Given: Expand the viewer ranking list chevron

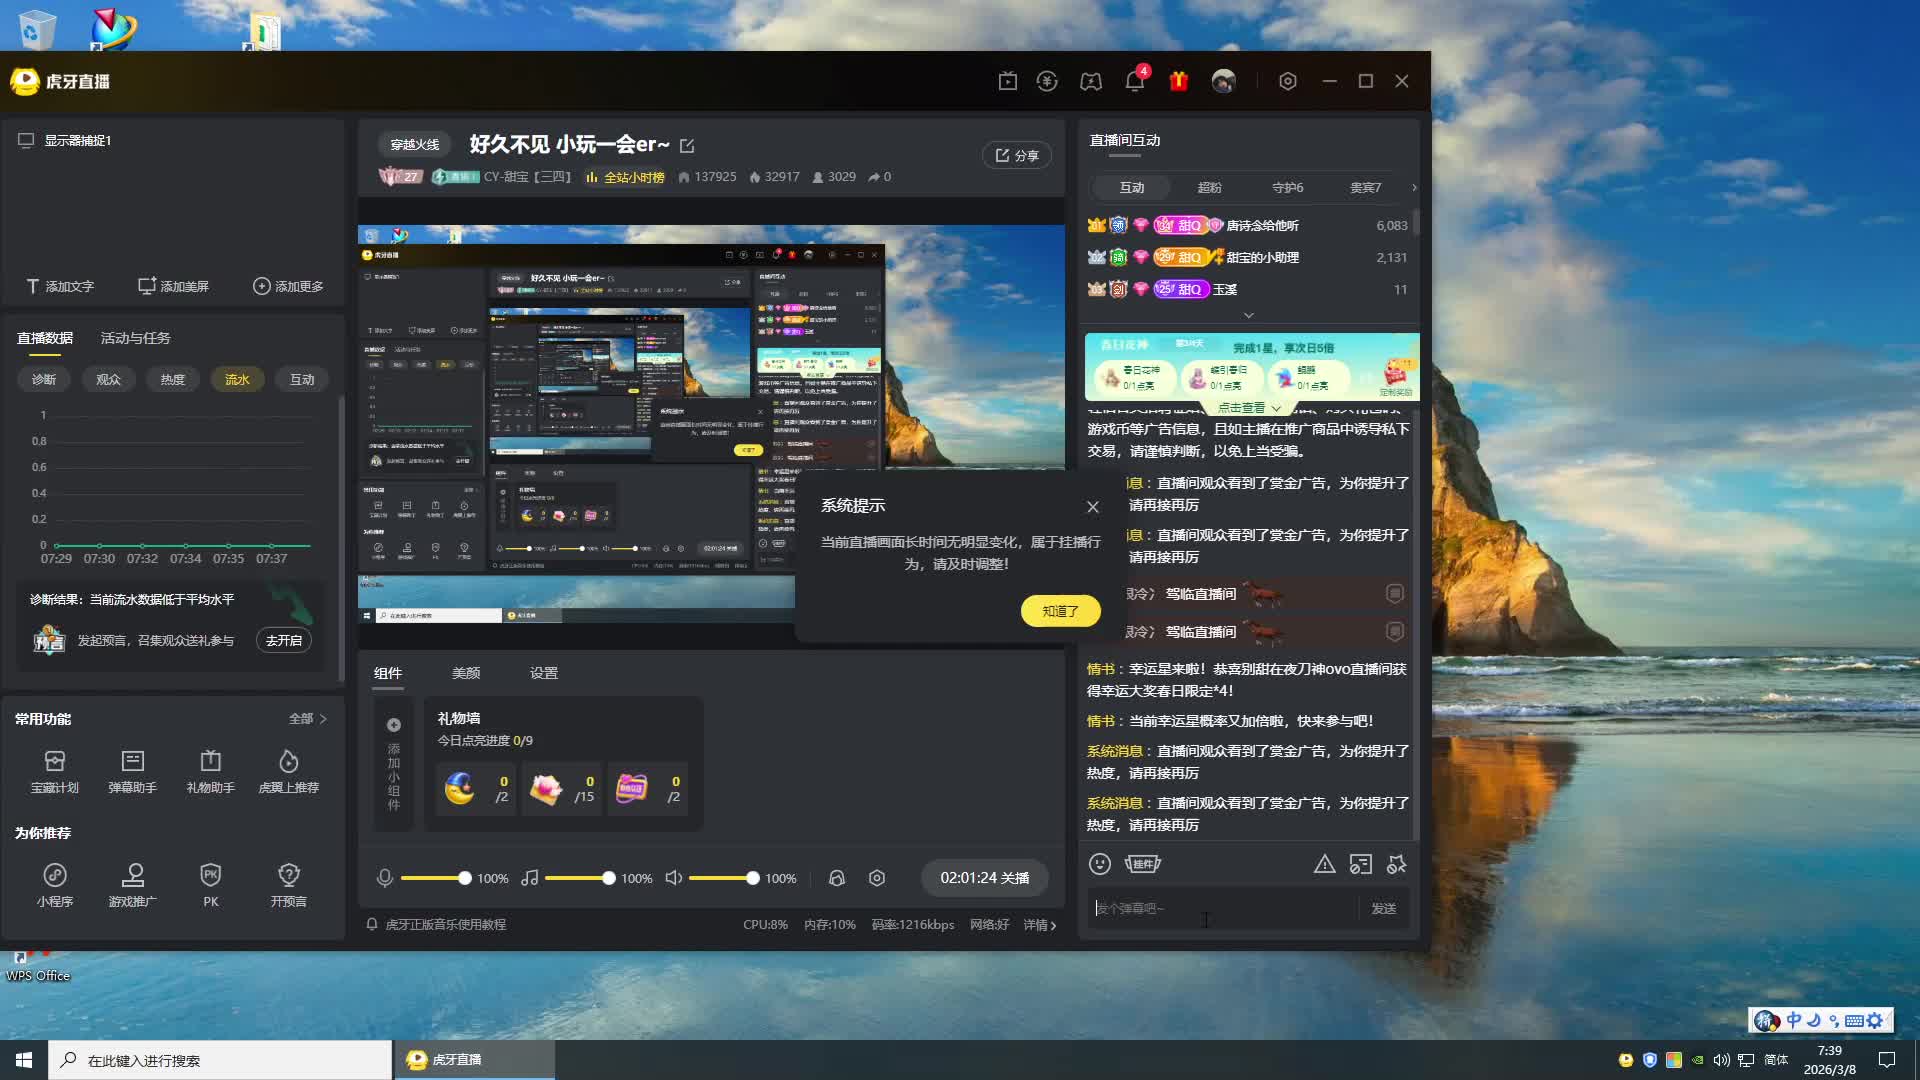Looking at the screenshot, I should [1248, 315].
